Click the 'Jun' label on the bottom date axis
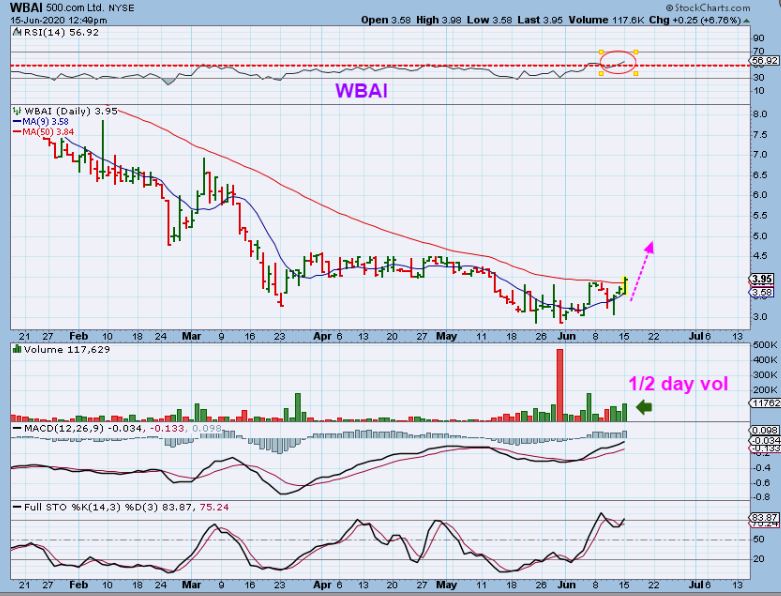 point(566,585)
